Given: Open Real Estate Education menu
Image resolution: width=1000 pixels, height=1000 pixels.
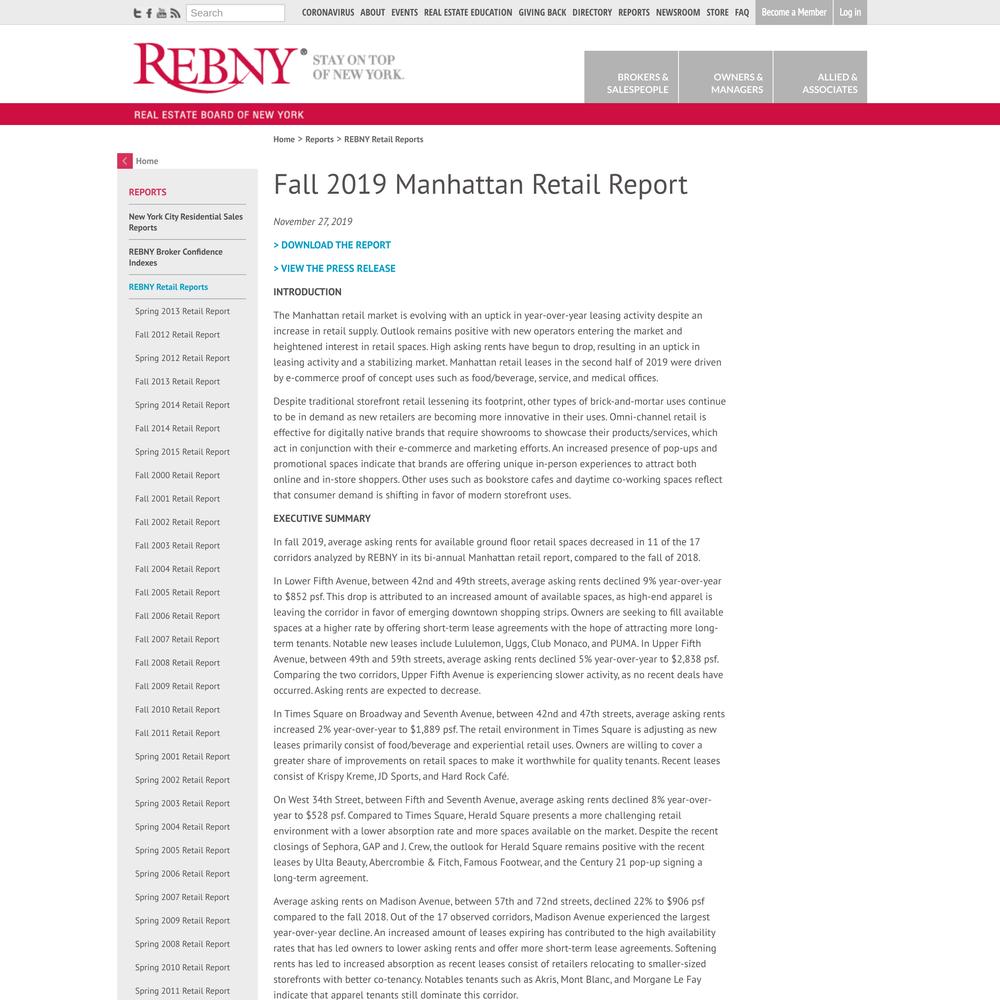Looking at the screenshot, I should 468,13.
